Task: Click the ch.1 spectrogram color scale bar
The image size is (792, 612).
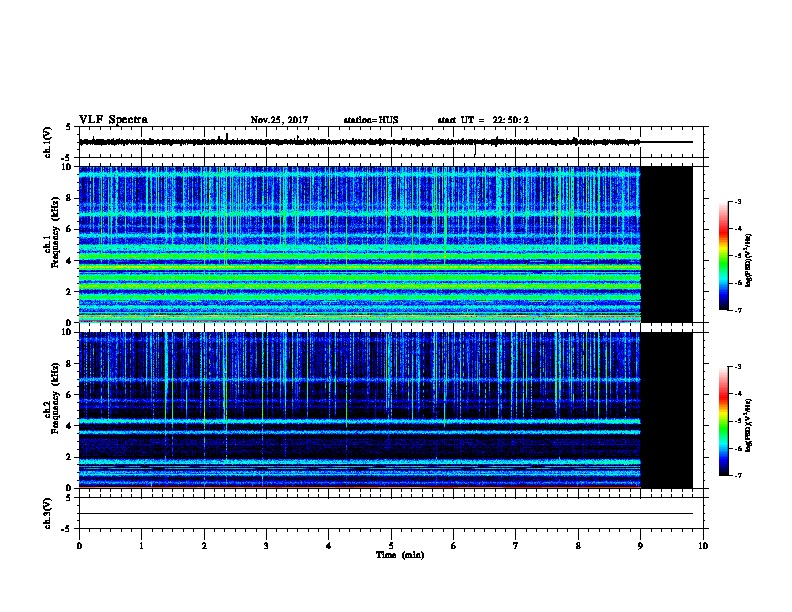Action: pos(723,256)
